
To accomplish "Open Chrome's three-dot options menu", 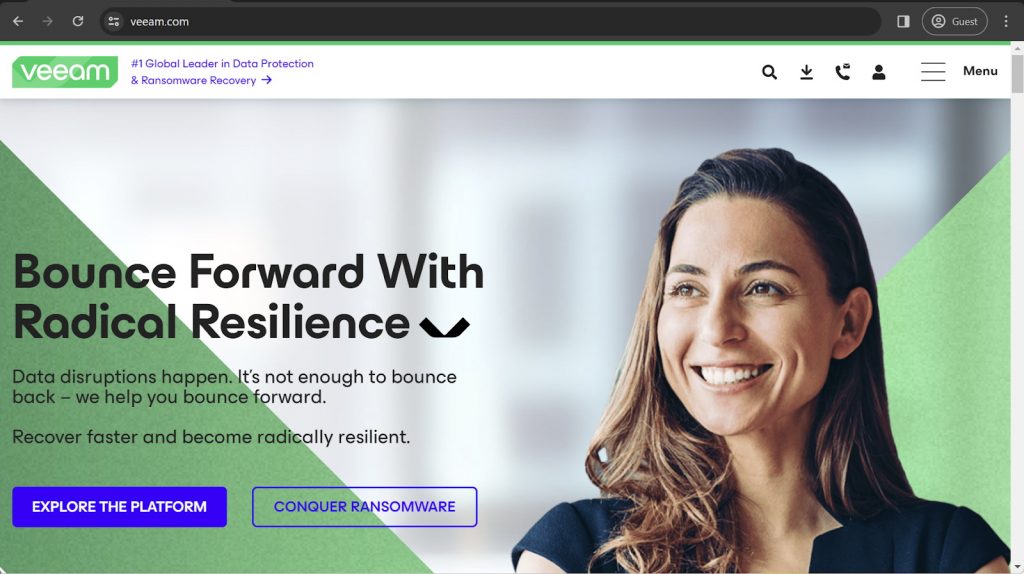I will tap(1006, 22).
